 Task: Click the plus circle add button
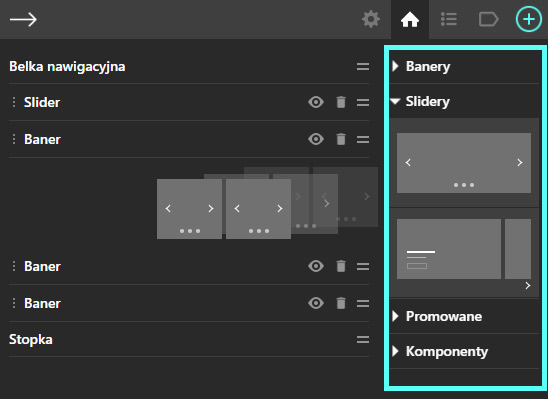(529, 19)
